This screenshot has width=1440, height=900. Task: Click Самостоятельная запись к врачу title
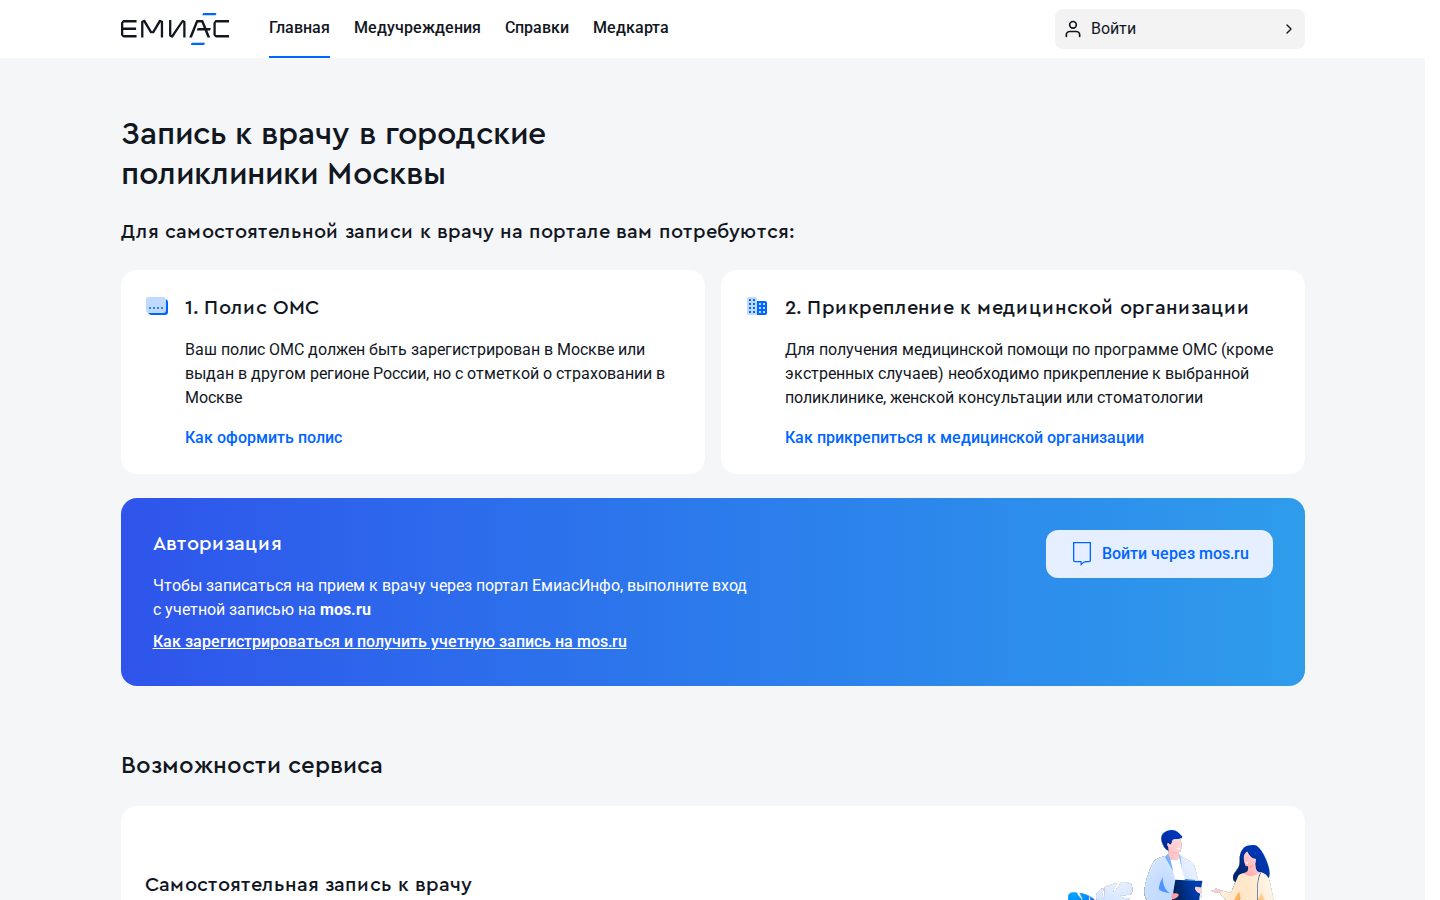tap(308, 884)
